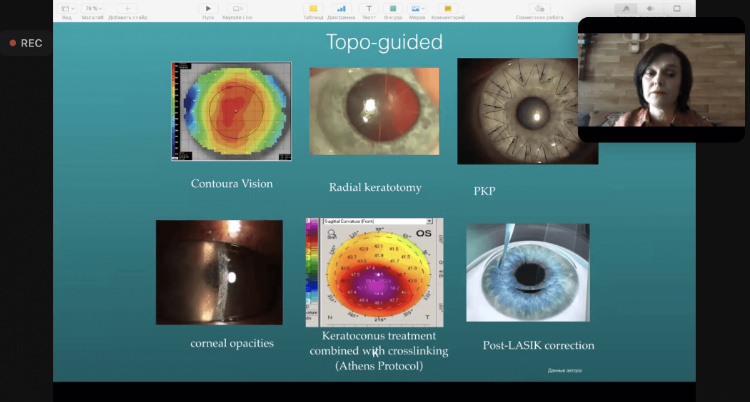The width and height of the screenshot is (750, 402).
Task: Add a chart using Диаграмма icon
Action: coord(341,8)
